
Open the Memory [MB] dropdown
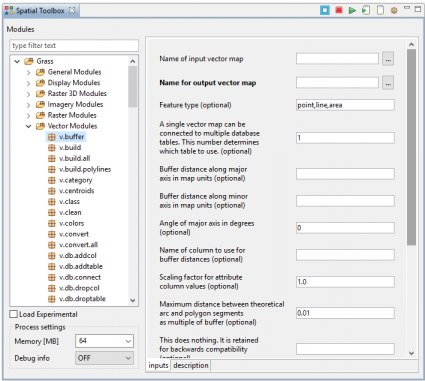point(104,341)
